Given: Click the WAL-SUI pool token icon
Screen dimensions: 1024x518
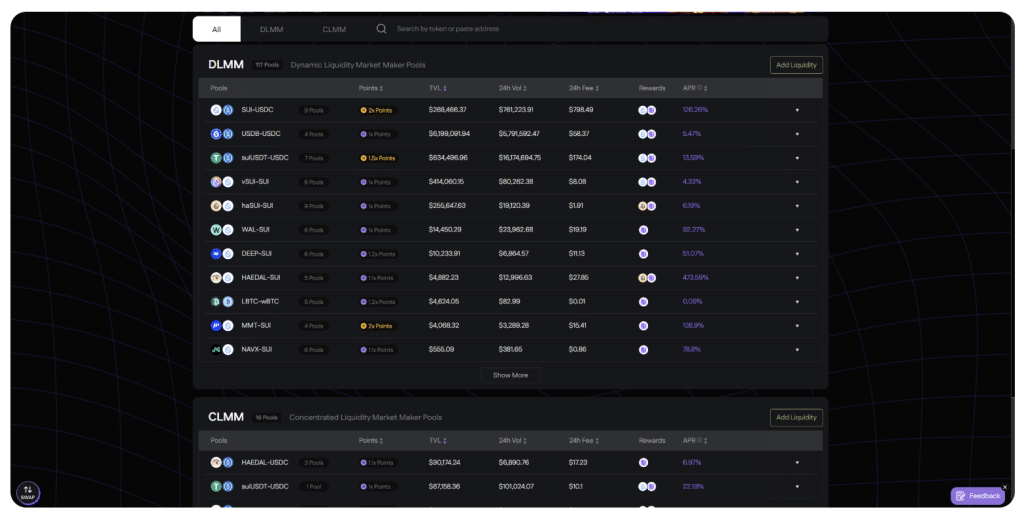Looking at the screenshot, I should (221, 230).
